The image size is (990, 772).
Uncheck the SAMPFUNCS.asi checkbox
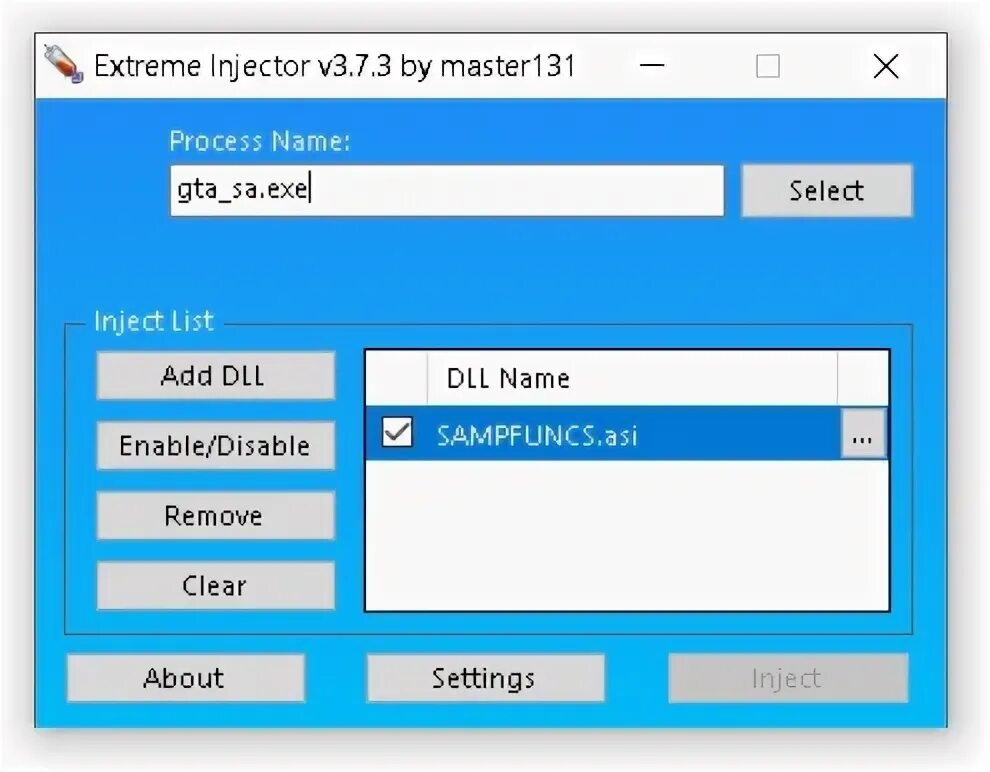(x=397, y=432)
